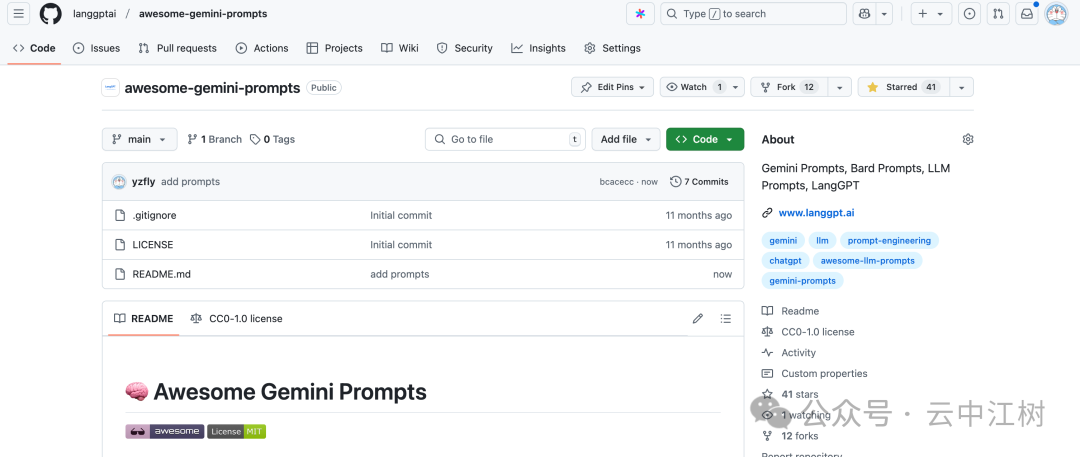Switch to the CC0-1.0 license tab

coord(236,319)
